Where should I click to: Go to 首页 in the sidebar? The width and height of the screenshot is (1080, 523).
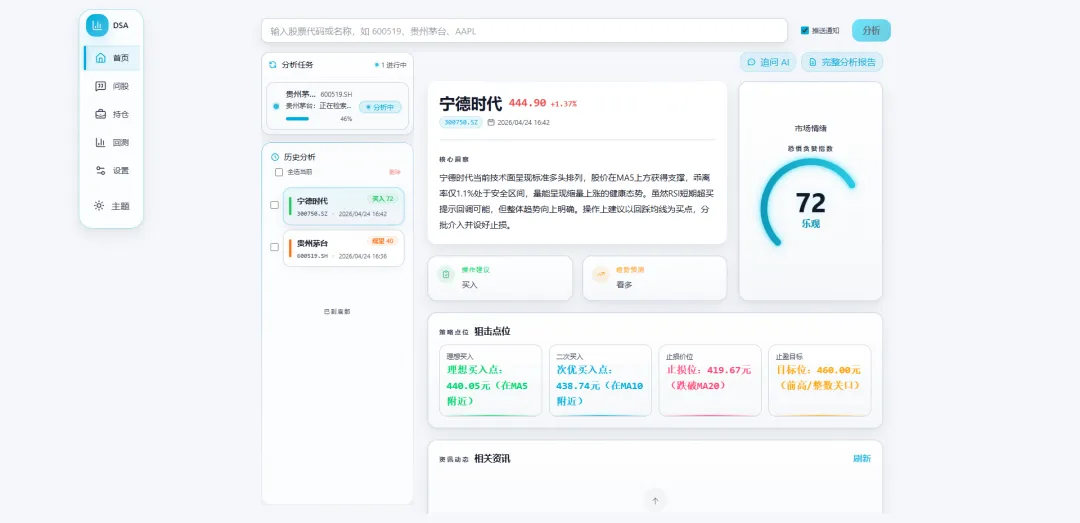(x=112, y=58)
